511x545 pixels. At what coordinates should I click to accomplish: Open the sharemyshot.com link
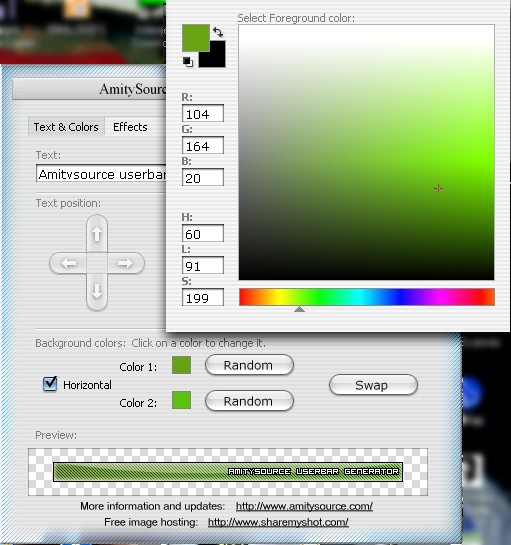click(278, 522)
